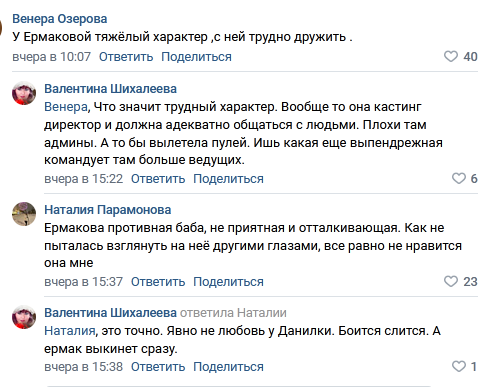The height and width of the screenshot is (387, 494).
Task: Like the comment posted at 15:38
Action: tap(459, 366)
